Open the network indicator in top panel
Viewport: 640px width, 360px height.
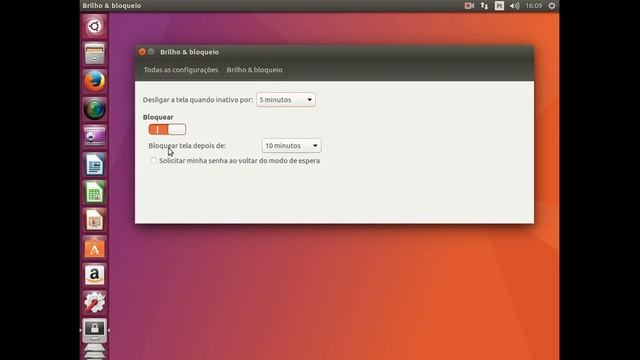pyautogui.click(x=484, y=6)
